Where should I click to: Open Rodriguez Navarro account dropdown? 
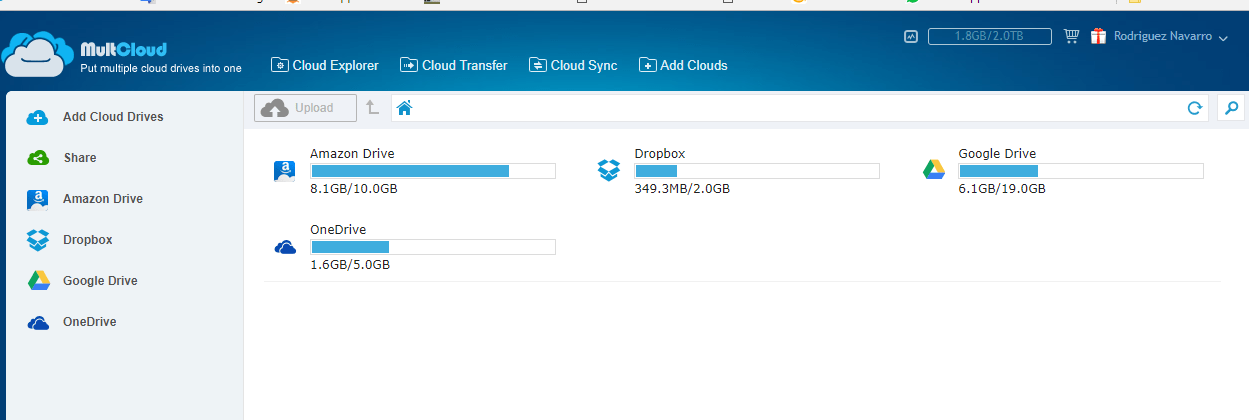click(x=1169, y=37)
